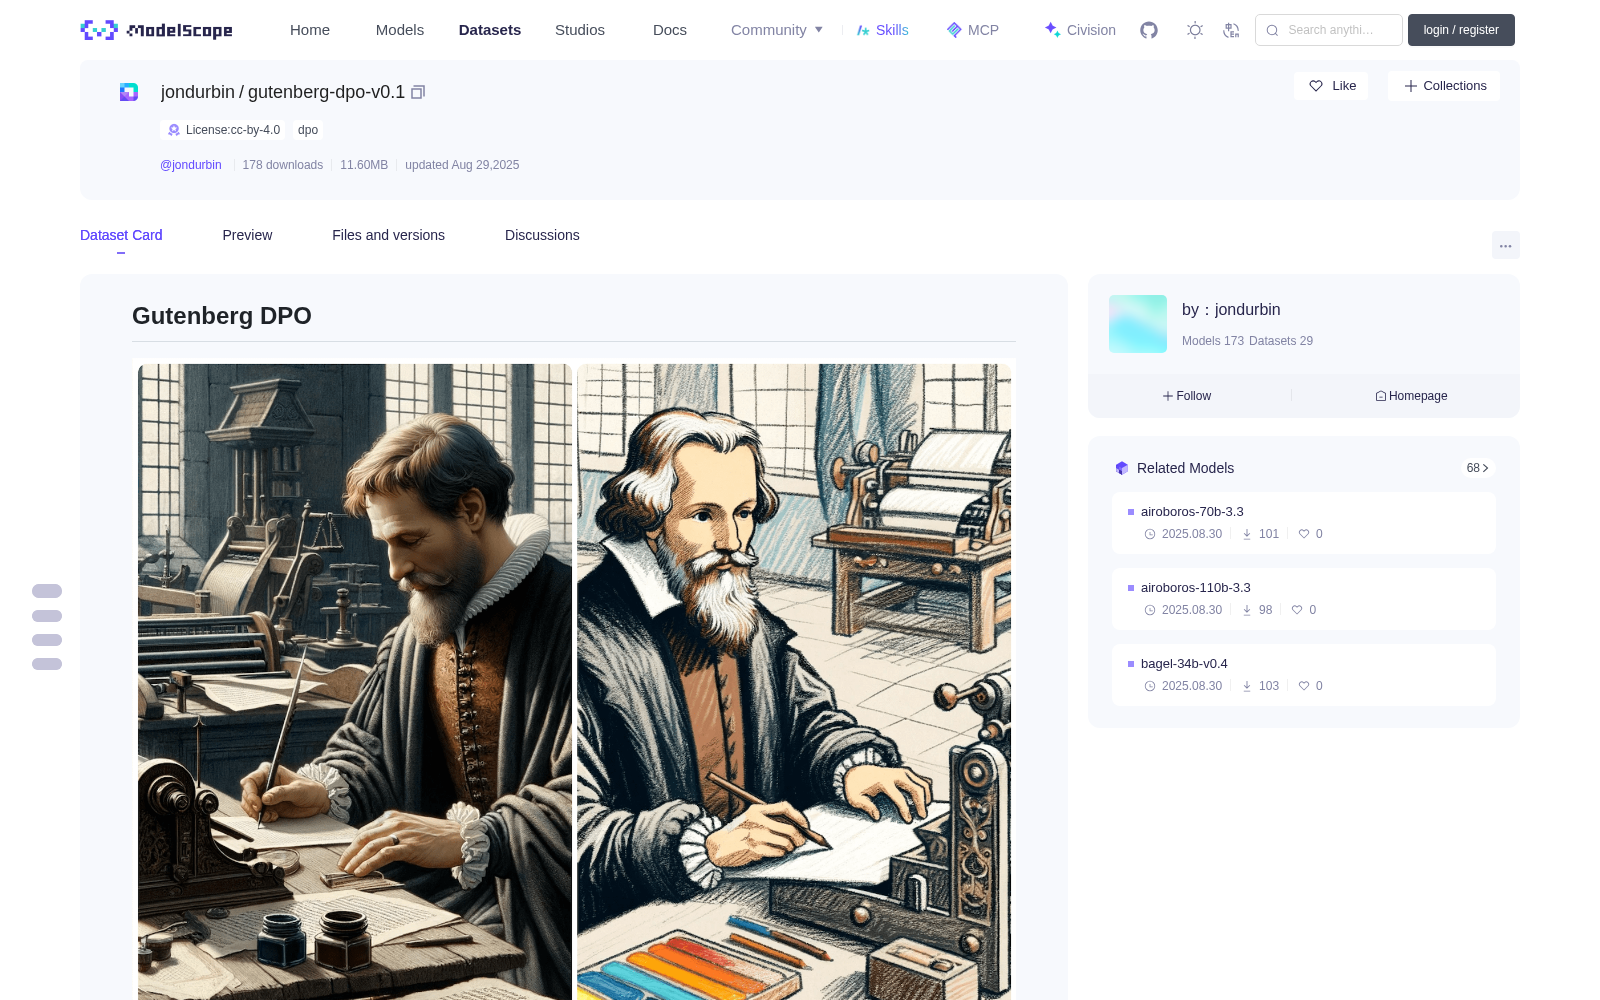The height and width of the screenshot is (1000, 1600).
Task: Toggle the light/dark theme sun icon
Action: [1195, 30]
